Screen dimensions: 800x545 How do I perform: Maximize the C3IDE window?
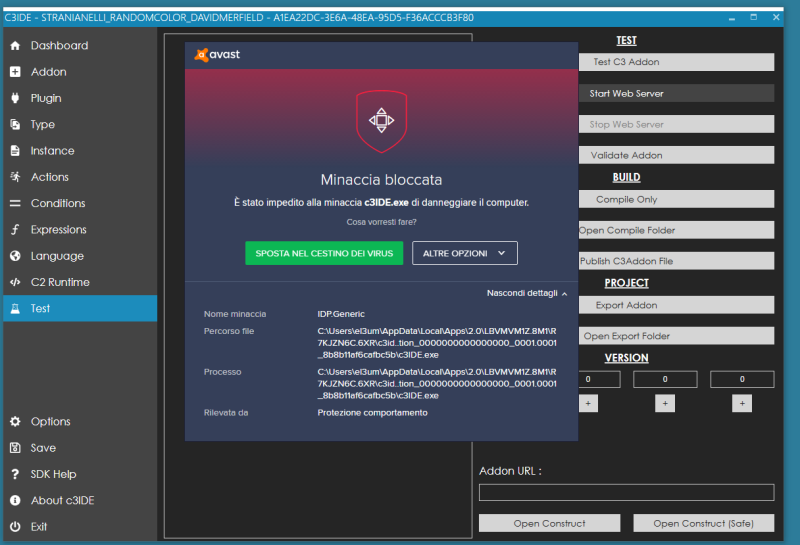pos(754,17)
